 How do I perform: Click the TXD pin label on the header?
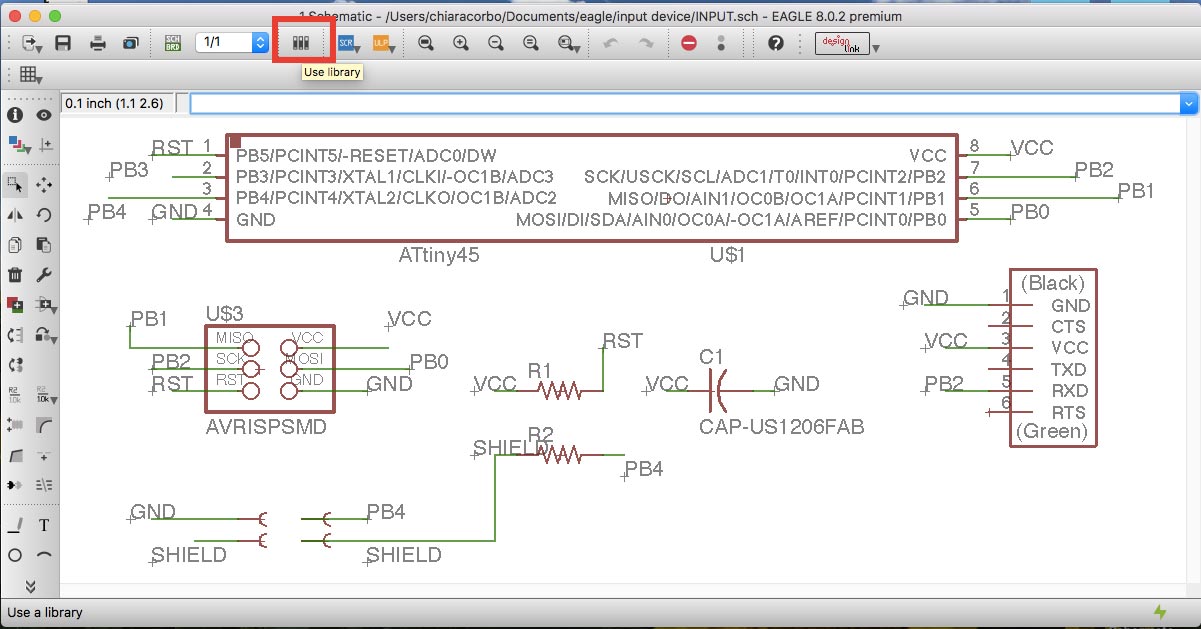tap(1069, 369)
